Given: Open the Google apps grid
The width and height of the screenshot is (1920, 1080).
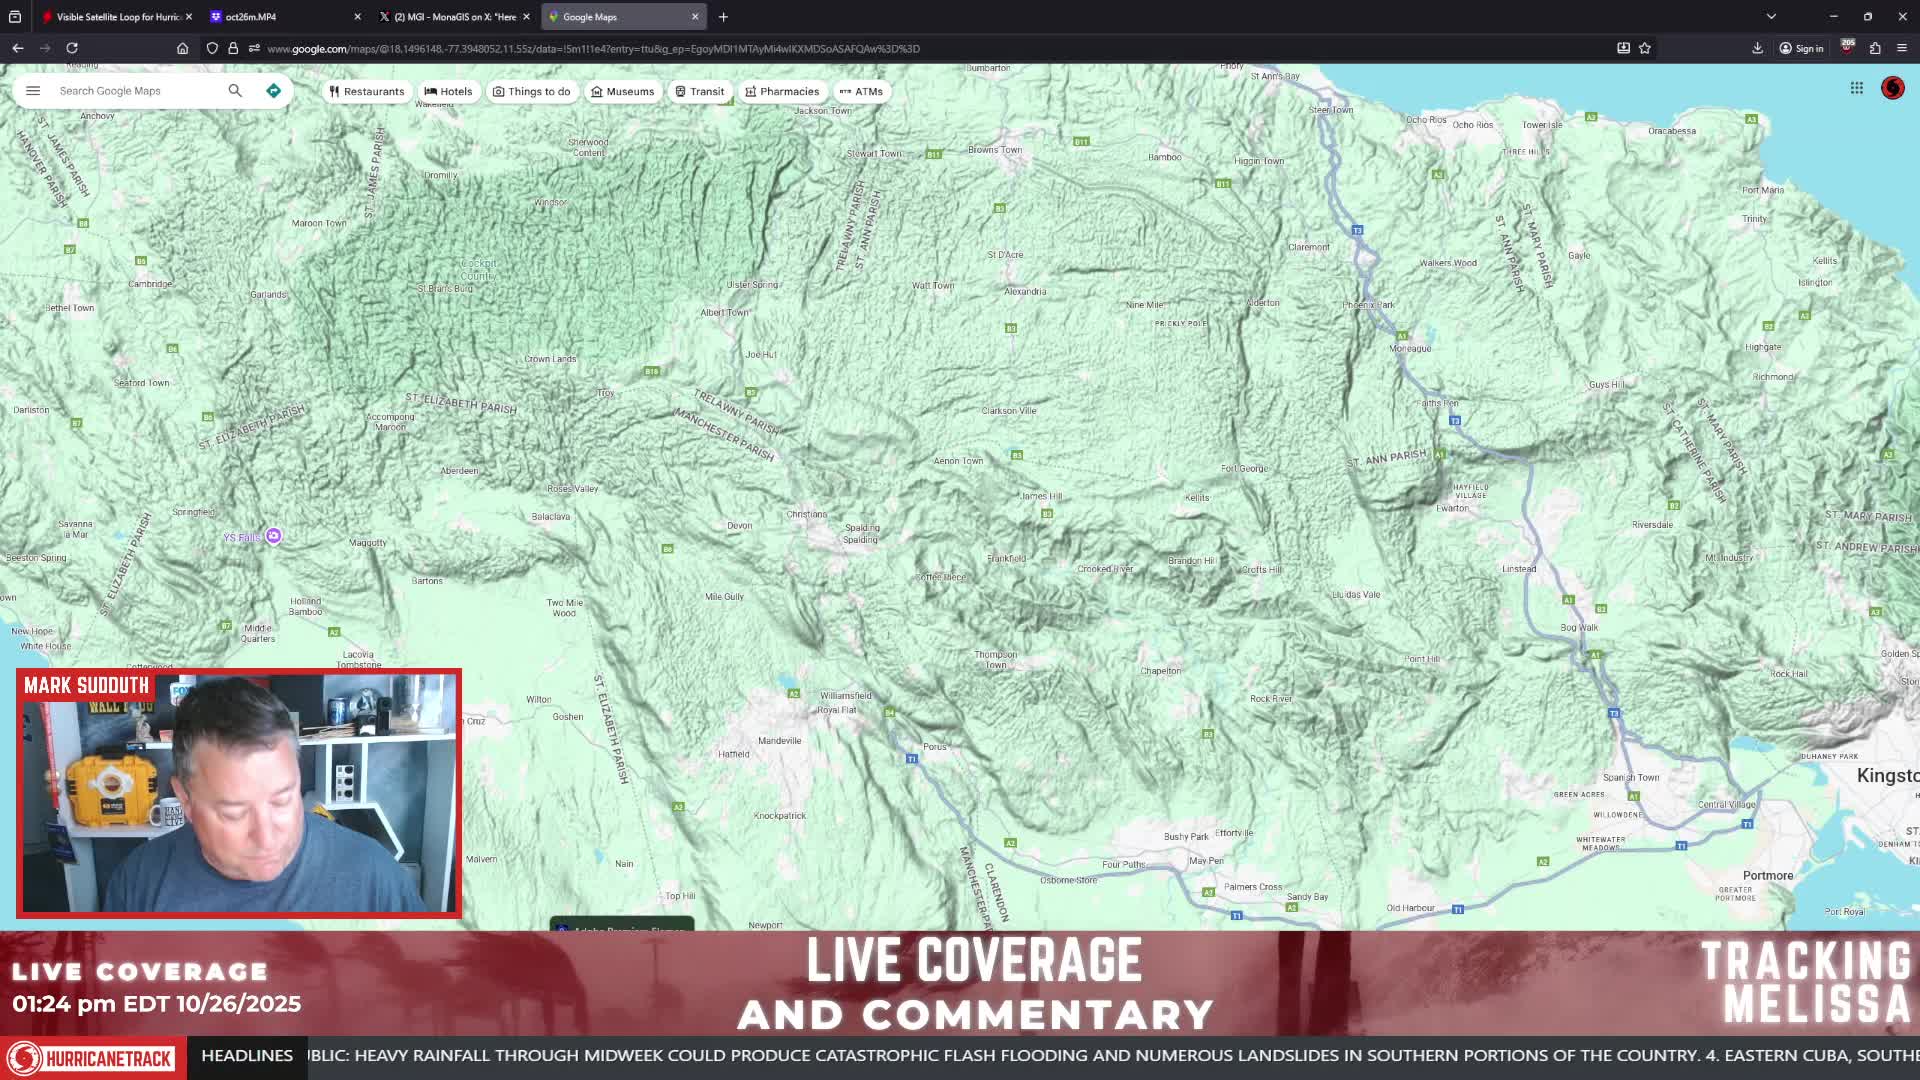Looking at the screenshot, I should coord(1856,88).
